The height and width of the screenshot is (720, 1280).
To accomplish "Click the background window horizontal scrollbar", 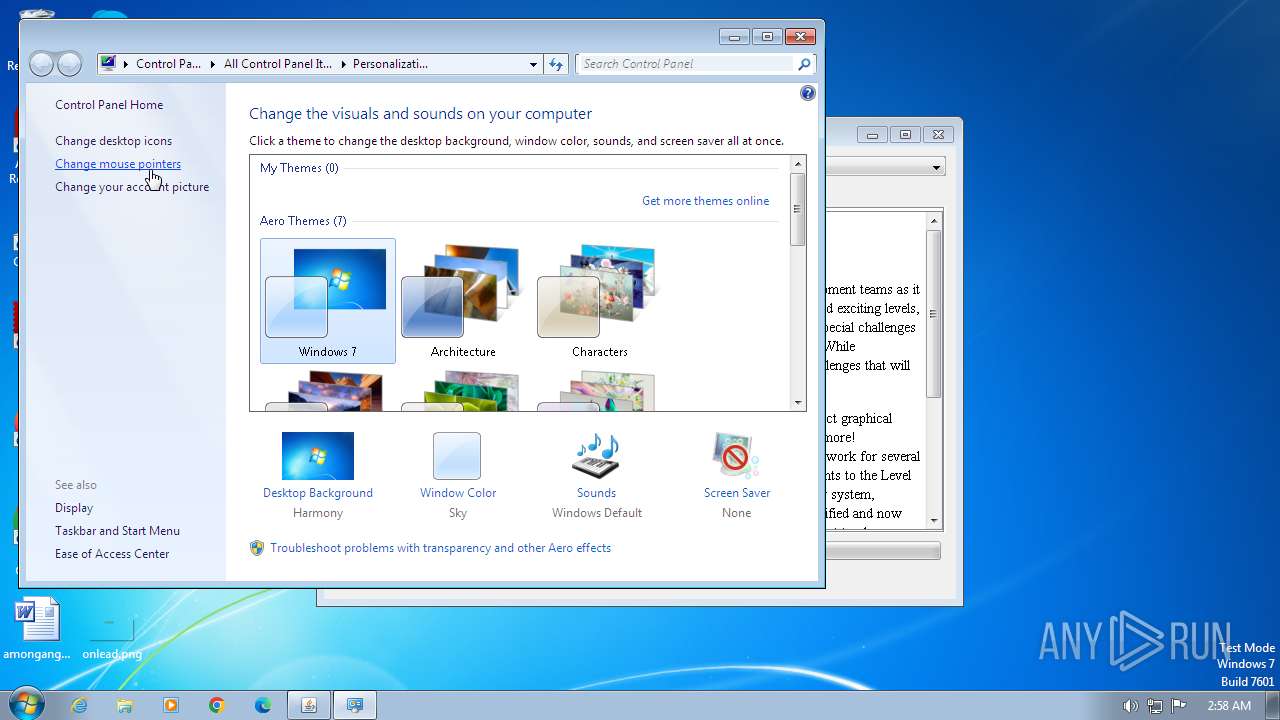I will pos(883,551).
